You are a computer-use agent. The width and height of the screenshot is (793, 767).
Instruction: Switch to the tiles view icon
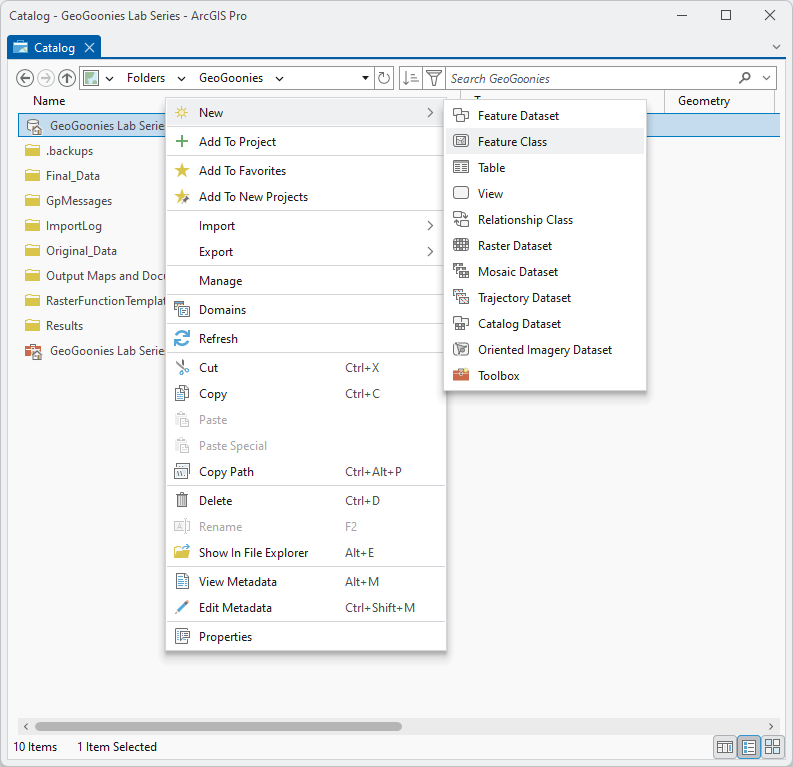773,747
